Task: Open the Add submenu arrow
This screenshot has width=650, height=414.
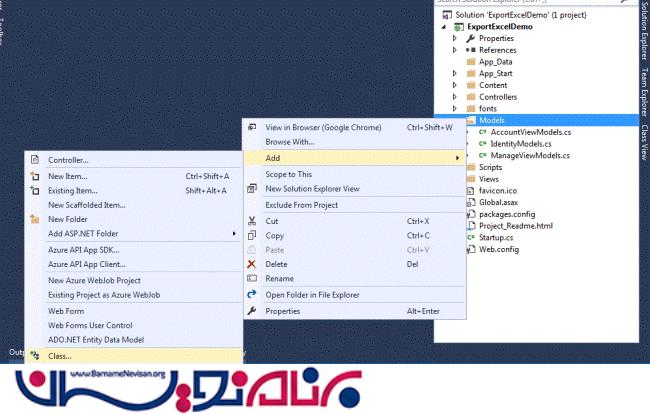Action: (x=457, y=158)
